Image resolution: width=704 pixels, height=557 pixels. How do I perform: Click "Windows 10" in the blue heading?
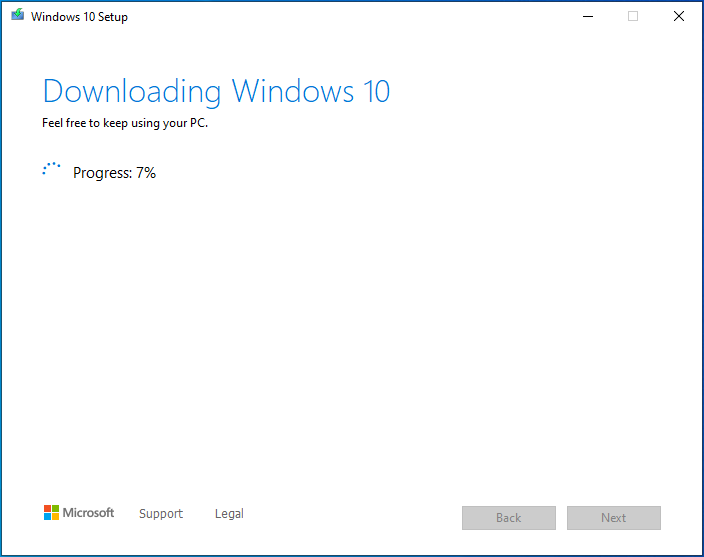[x=311, y=92]
